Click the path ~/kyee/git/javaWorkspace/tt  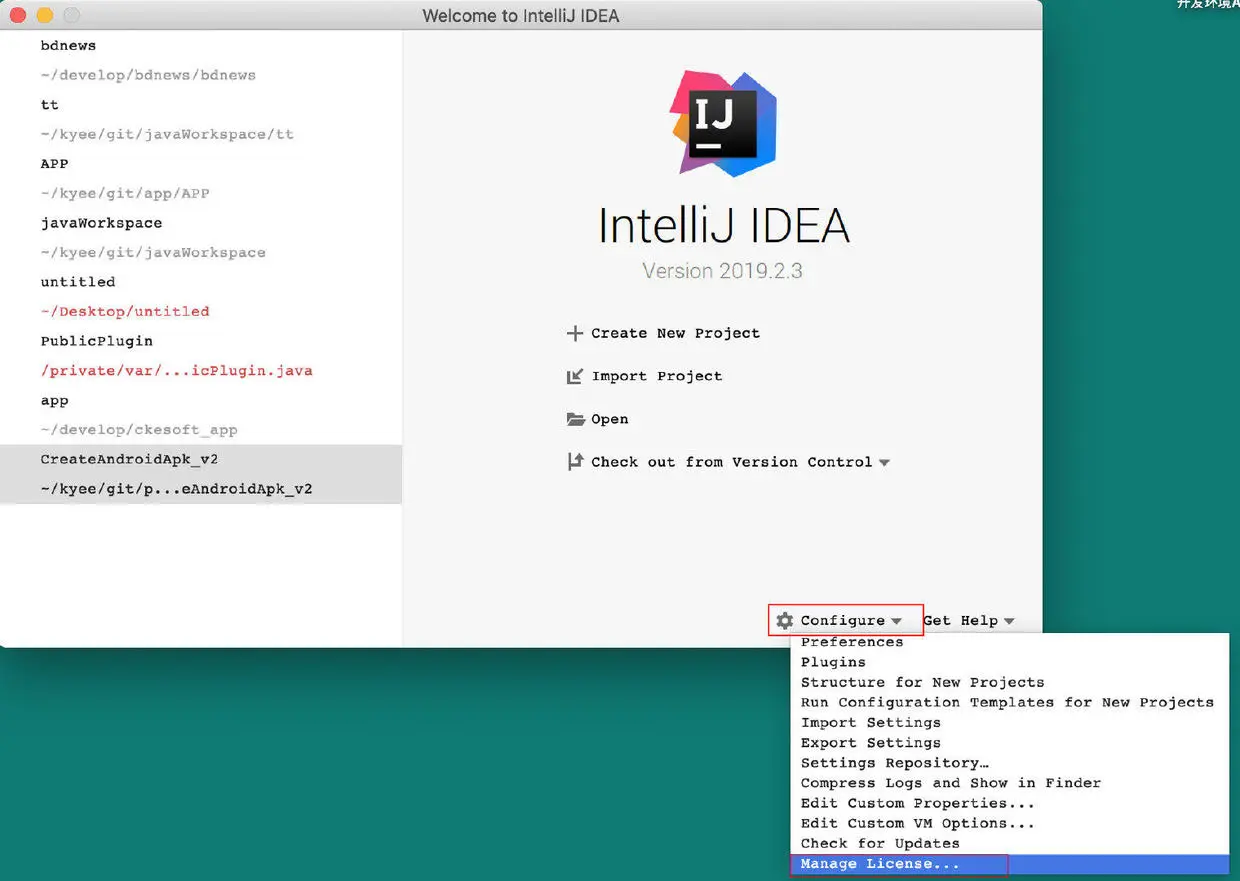[x=167, y=134]
